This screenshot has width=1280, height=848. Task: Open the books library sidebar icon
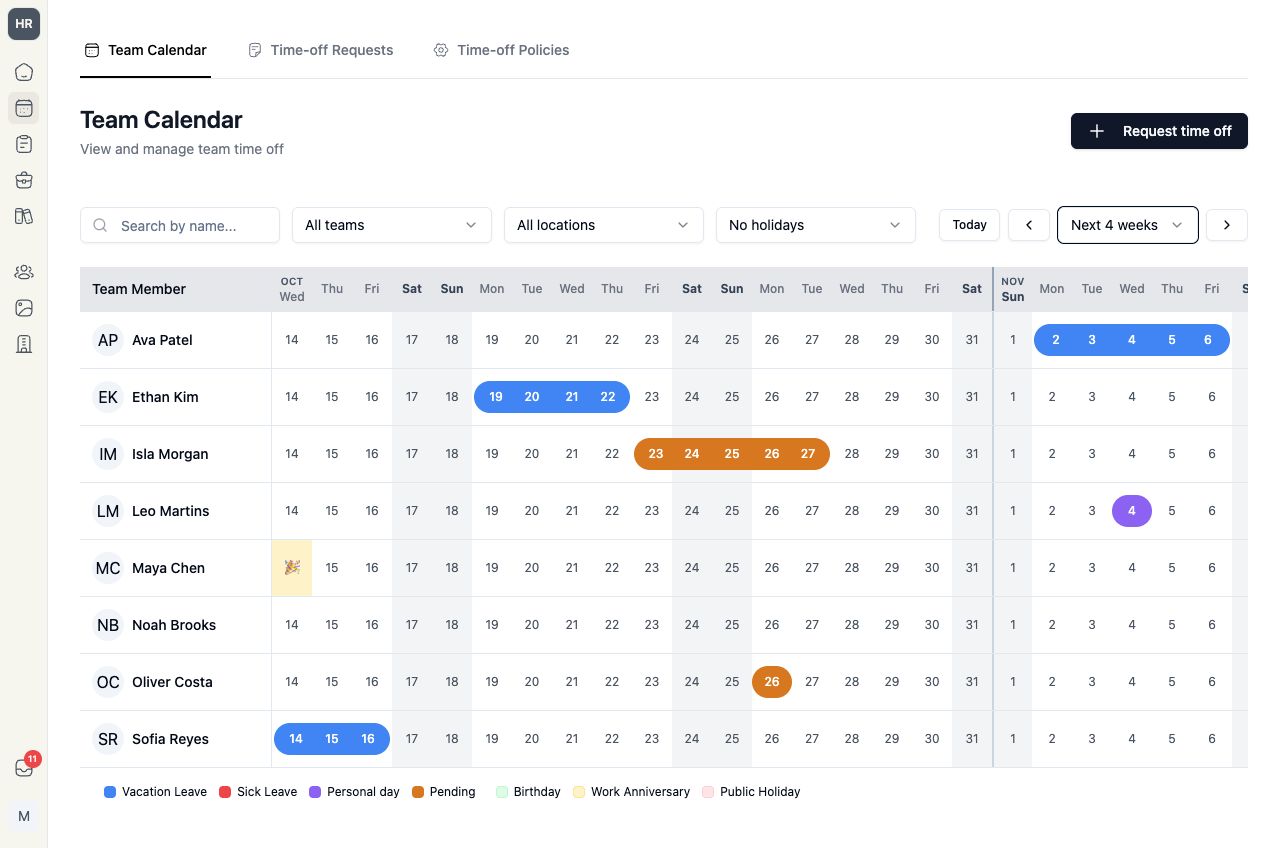click(x=24, y=216)
